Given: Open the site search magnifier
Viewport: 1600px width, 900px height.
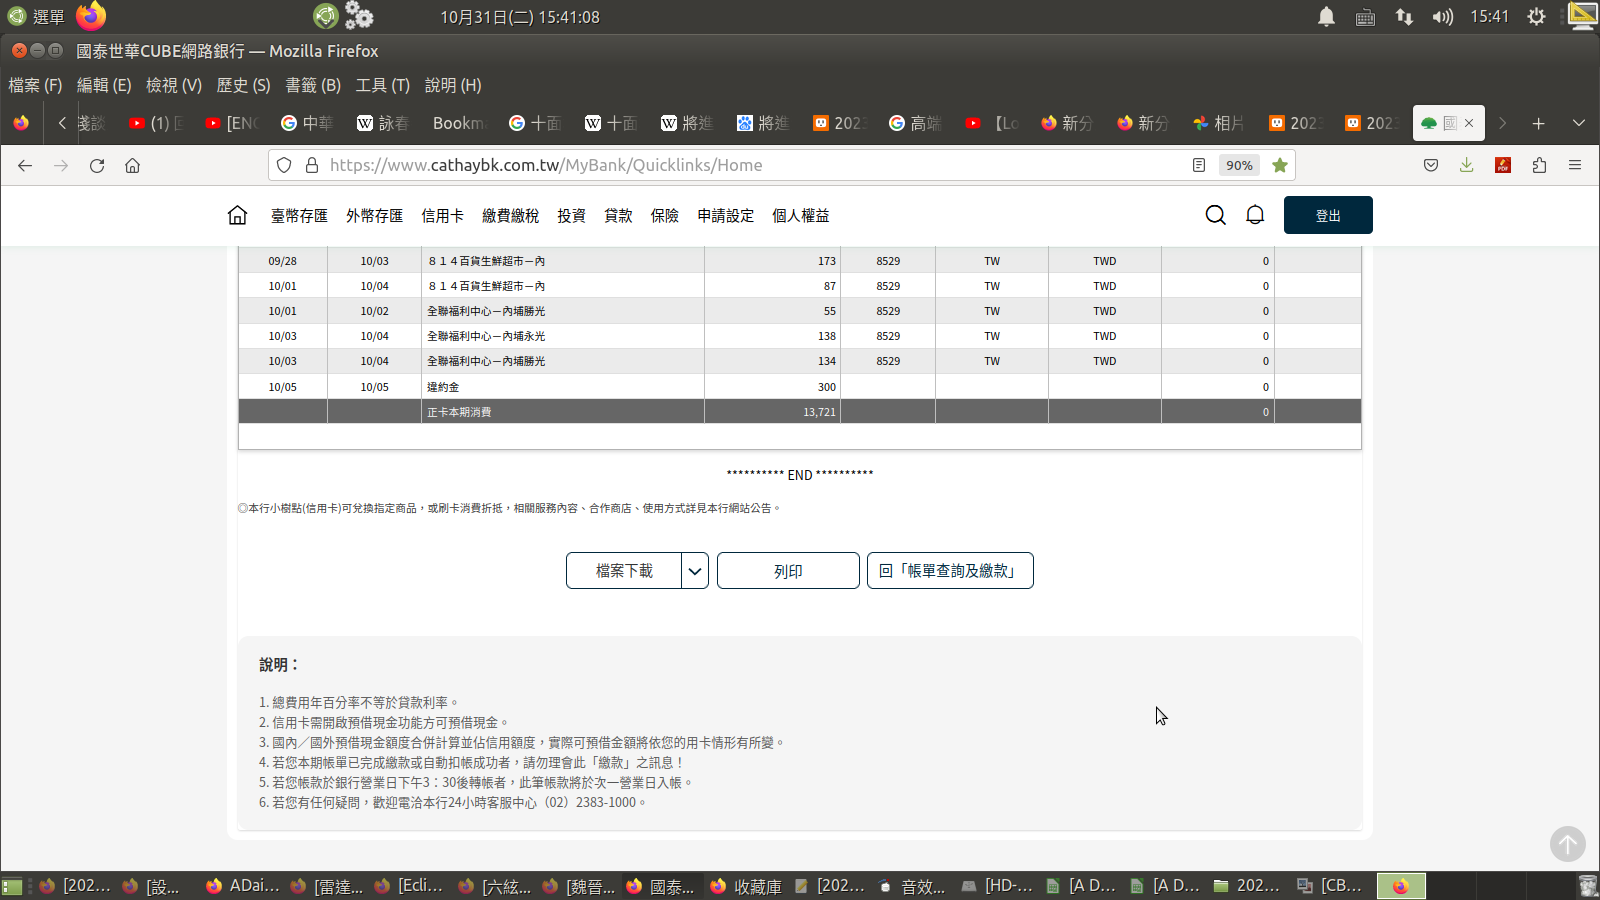Looking at the screenshot, I should [x=1215, y=215].
